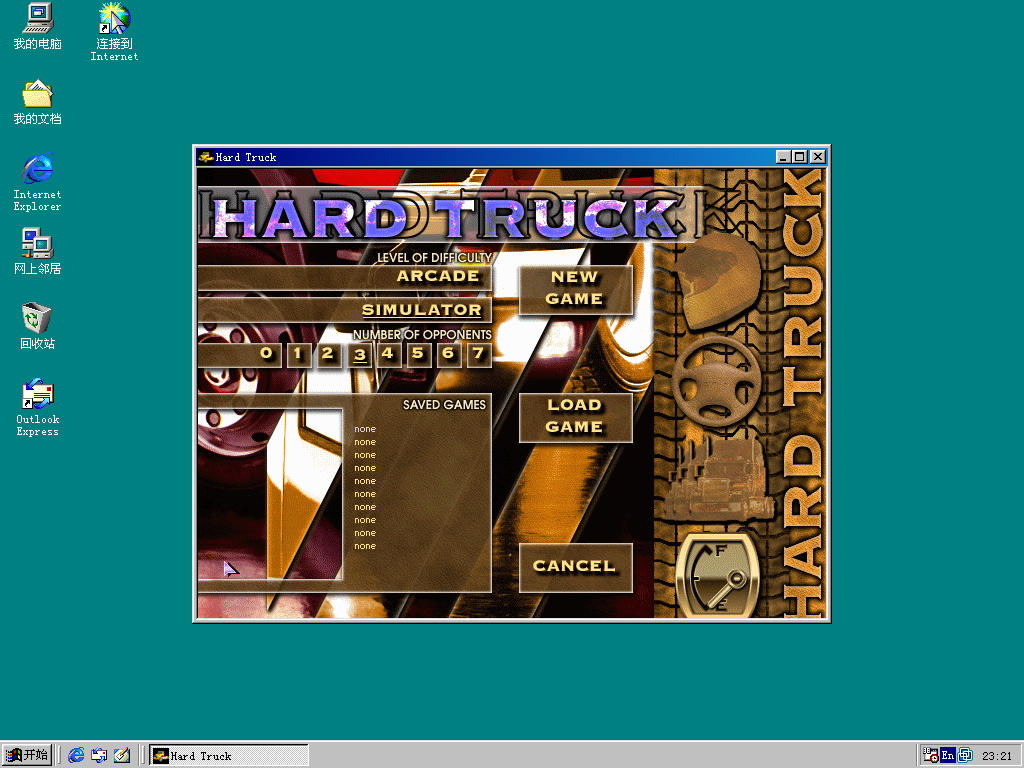Select Arcade difficulty level
1024x768 pixels.
pos(345,278)
